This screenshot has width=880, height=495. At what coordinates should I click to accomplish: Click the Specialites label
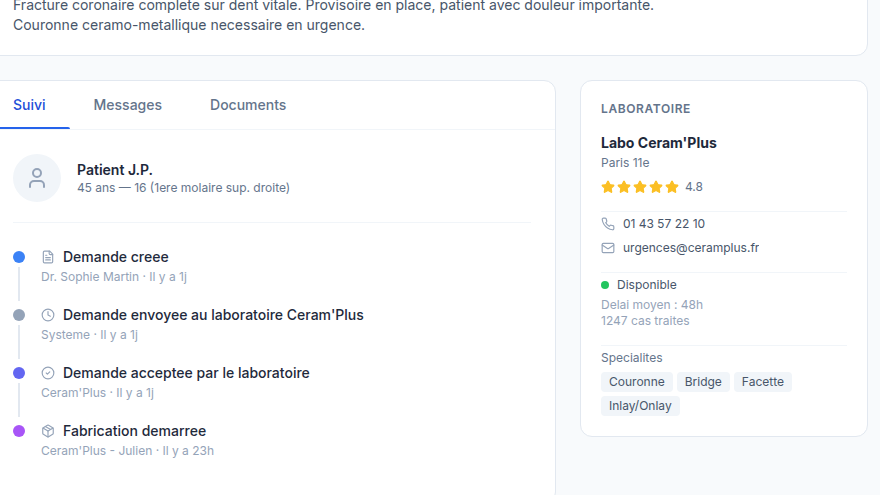point(631,358)
